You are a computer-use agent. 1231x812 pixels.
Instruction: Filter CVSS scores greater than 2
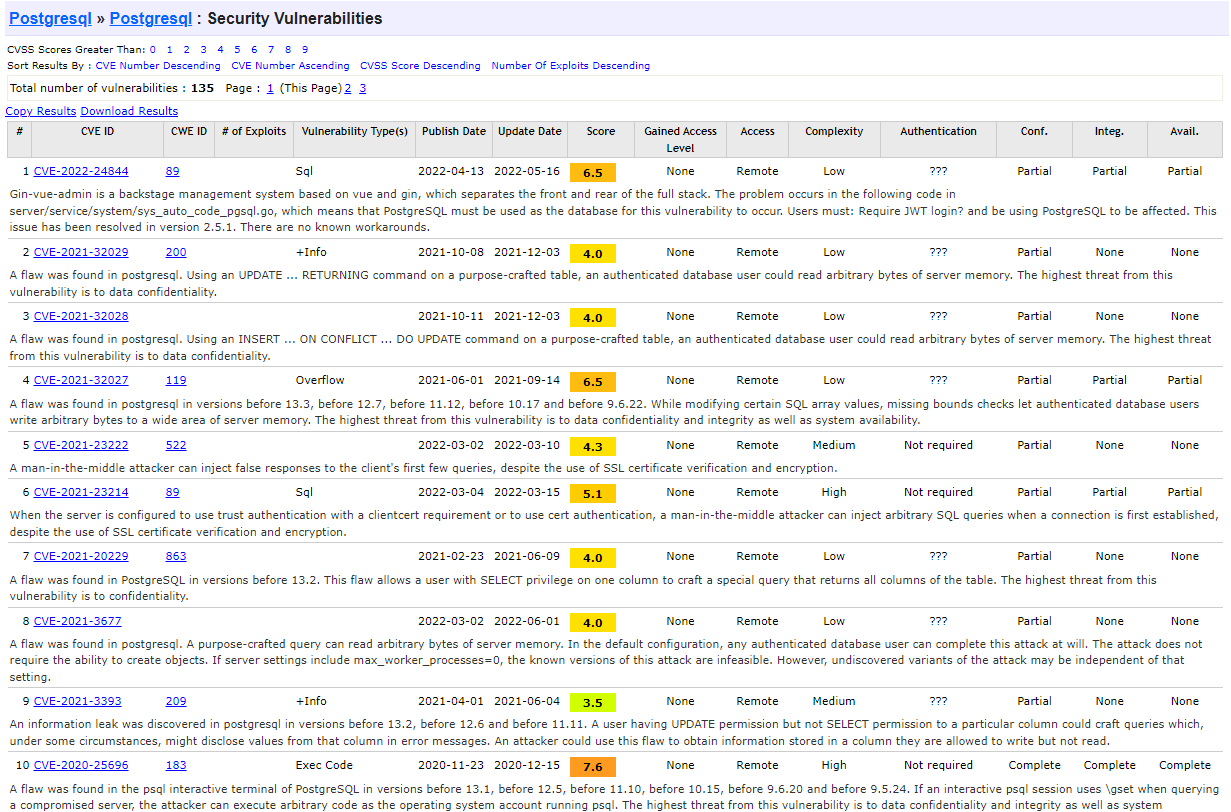coord(186,49)
